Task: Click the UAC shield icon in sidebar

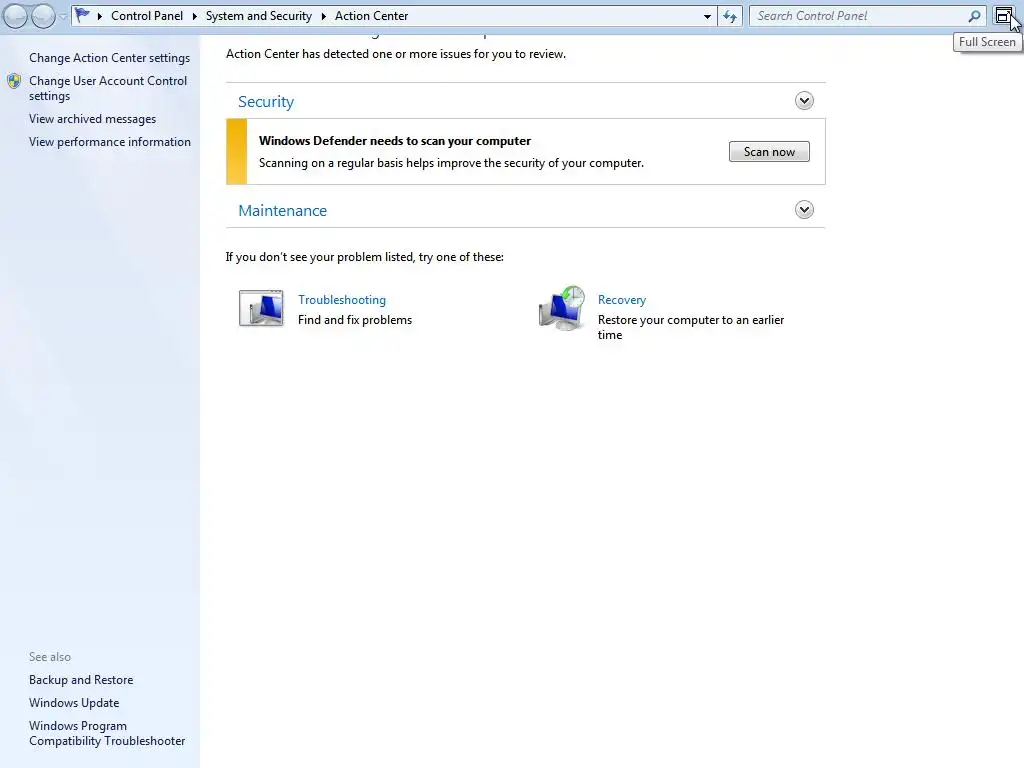Action: 14,81
